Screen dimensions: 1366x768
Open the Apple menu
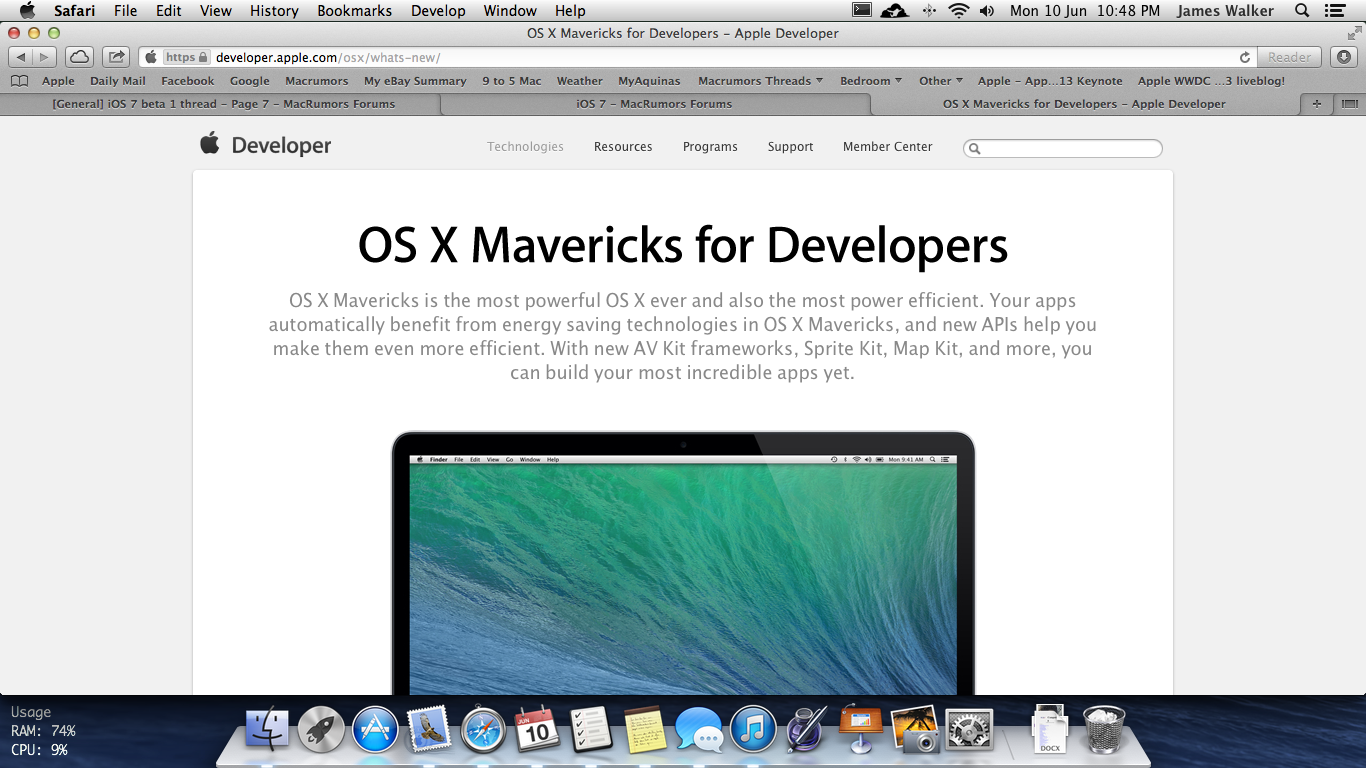[27, 11]
